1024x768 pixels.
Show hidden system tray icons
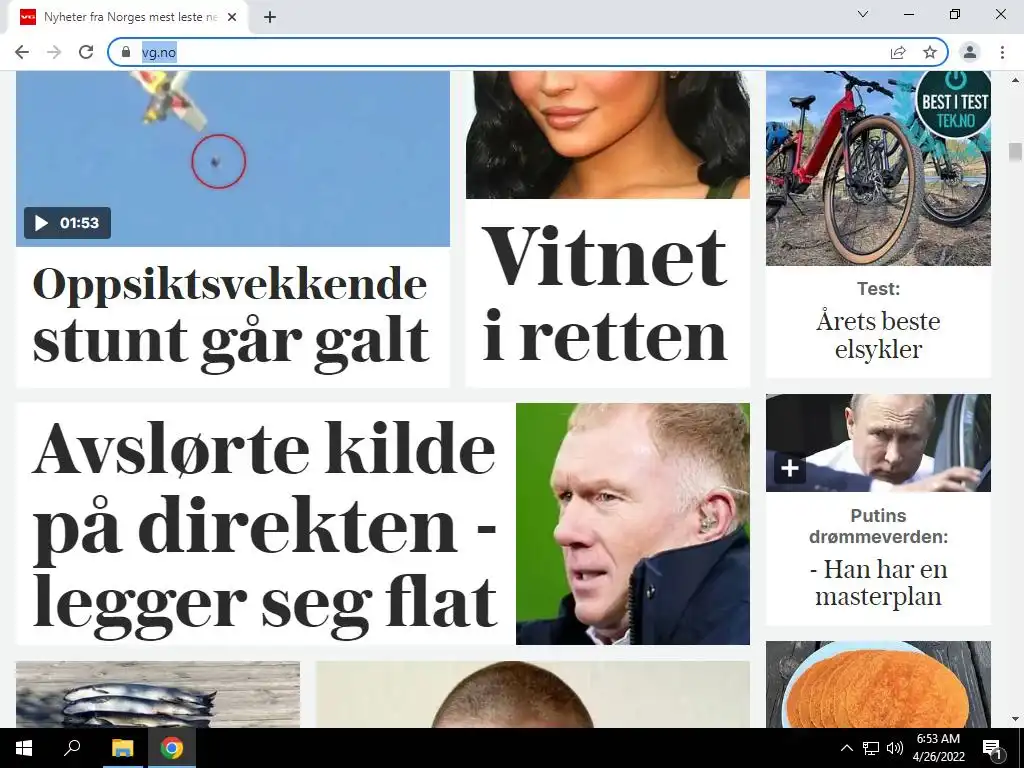coord(846,748)
